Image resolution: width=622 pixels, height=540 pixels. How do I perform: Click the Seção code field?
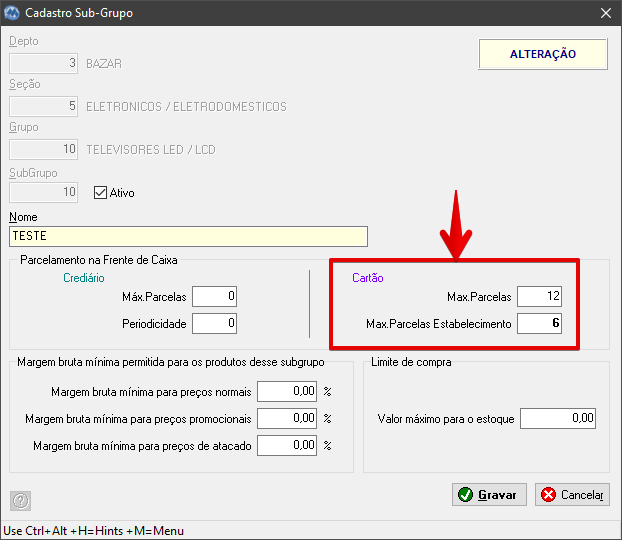44,106
